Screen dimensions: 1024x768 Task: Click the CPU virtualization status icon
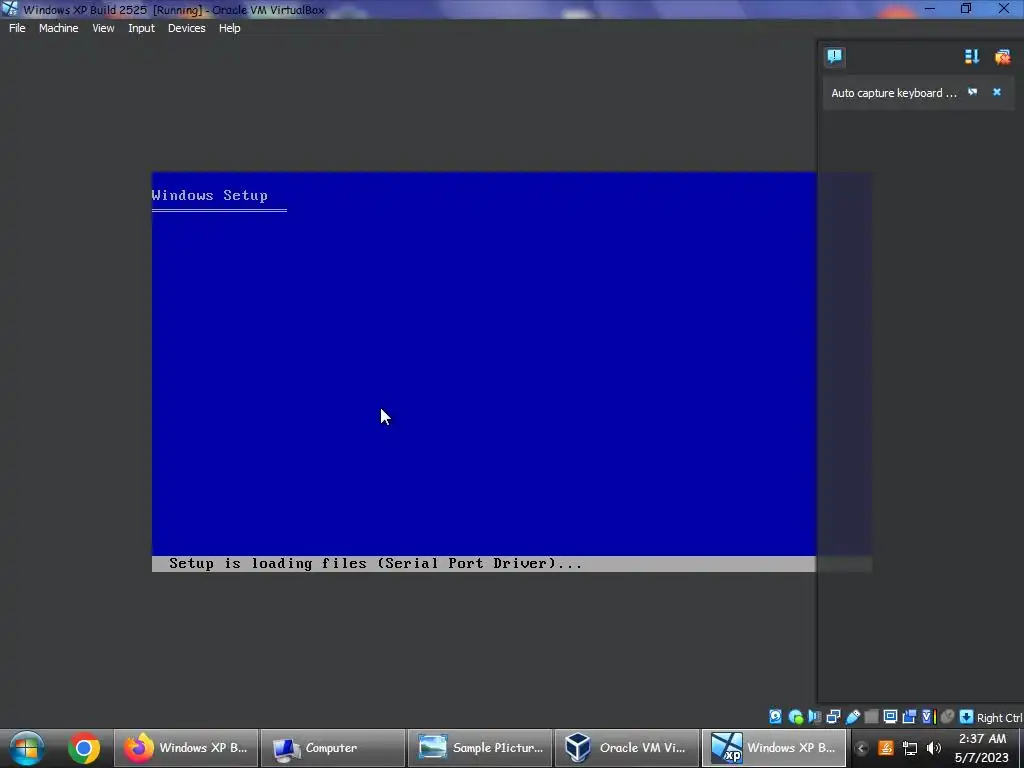(928, 716)
